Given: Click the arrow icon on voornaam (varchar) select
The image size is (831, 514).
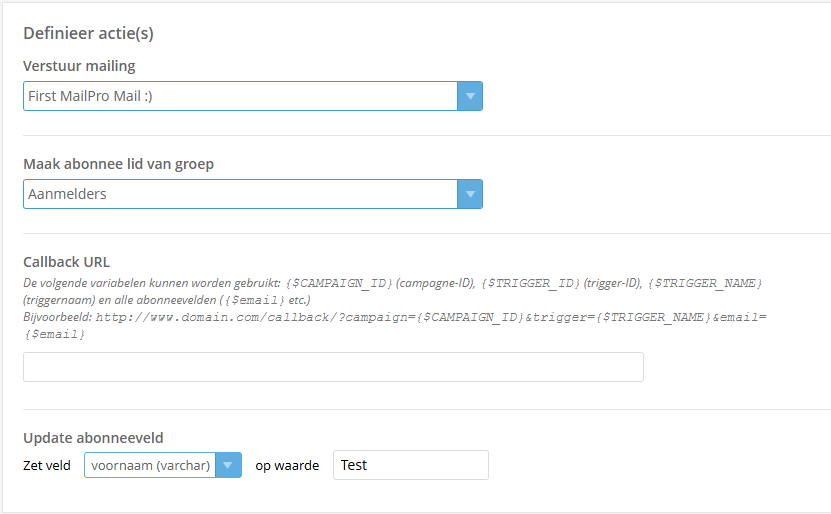Looking at the screenshot, I should click(x=229, y=465).
